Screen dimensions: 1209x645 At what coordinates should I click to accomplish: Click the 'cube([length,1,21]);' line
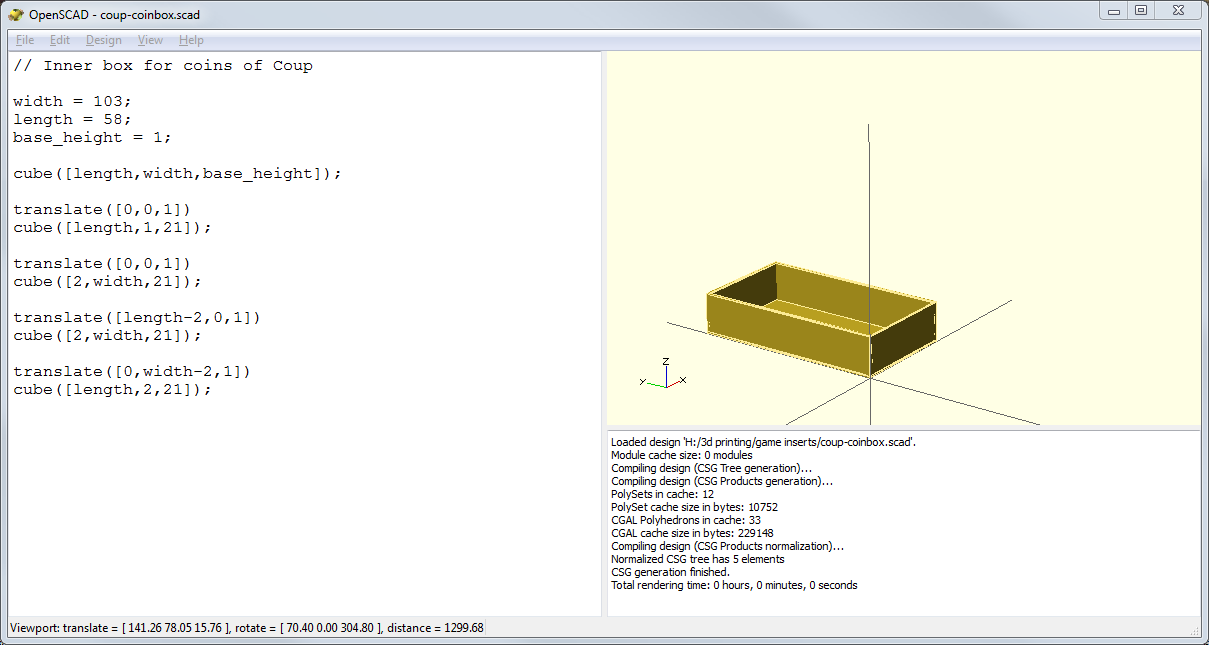coord(112,228)
